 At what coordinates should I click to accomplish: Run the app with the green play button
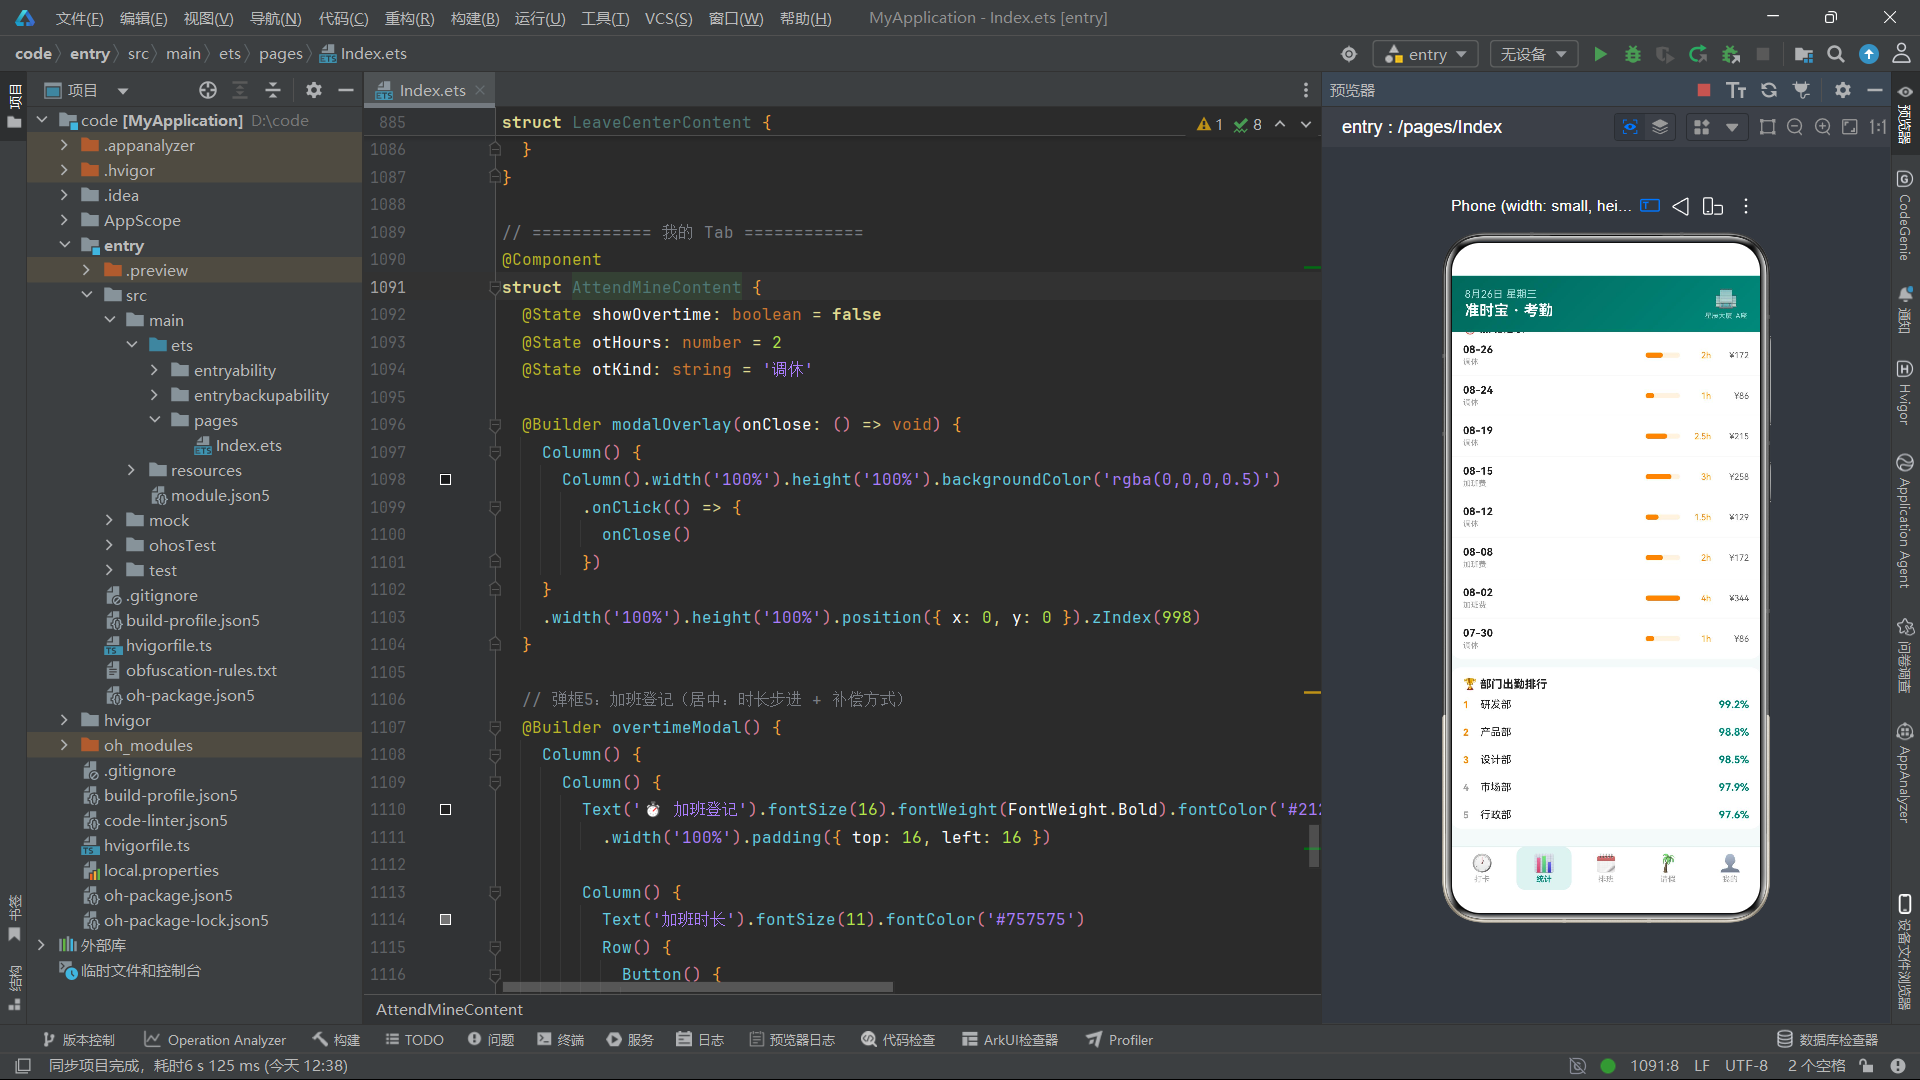tap(1600, 54)
